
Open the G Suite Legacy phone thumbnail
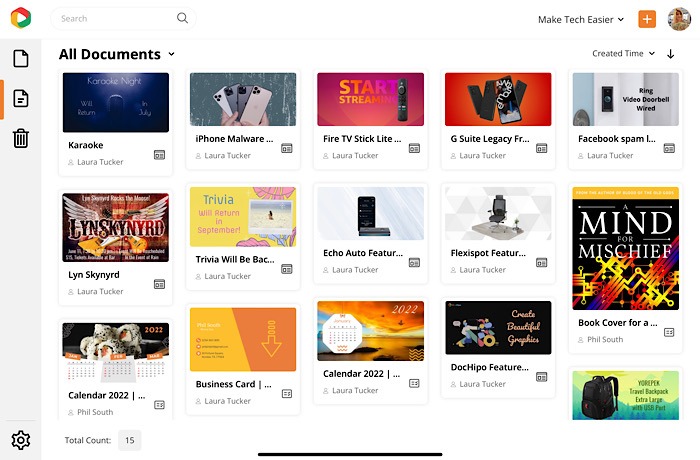click(x=498, y=99)
